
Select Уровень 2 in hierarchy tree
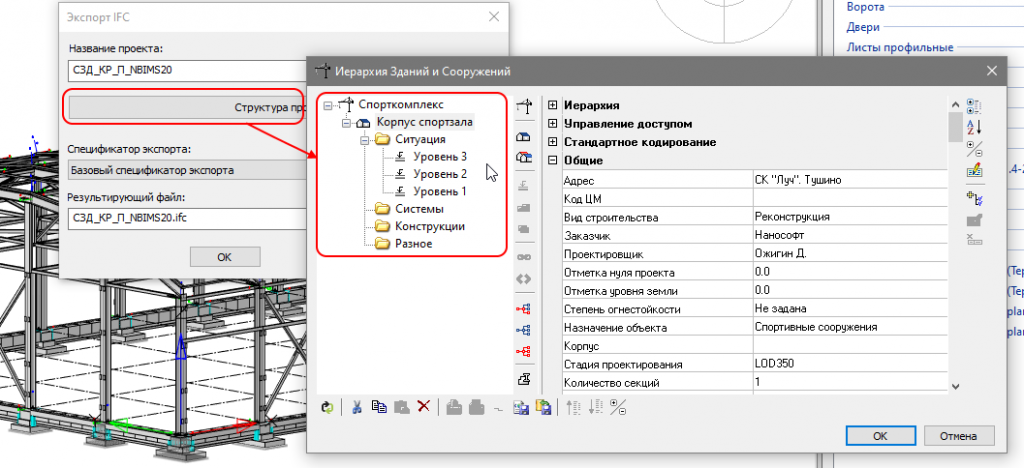[440, 174]
